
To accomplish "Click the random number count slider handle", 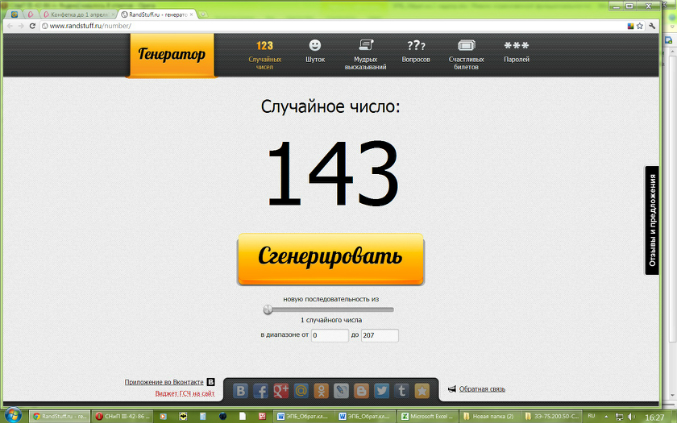I will pos(268,310).
